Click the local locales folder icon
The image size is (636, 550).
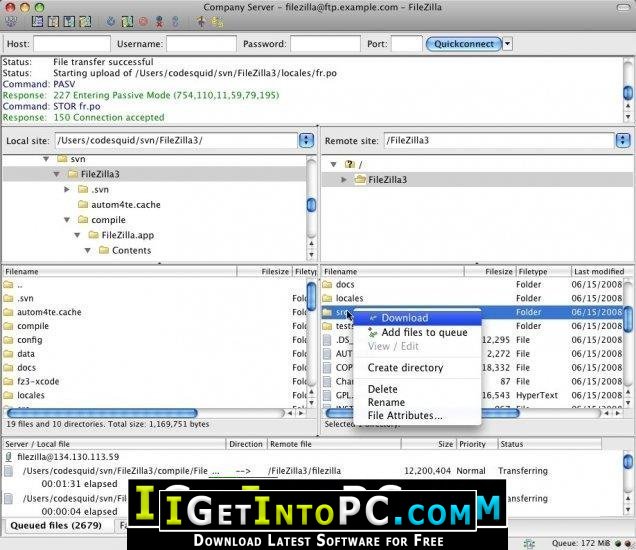click(x=9, y=395)
